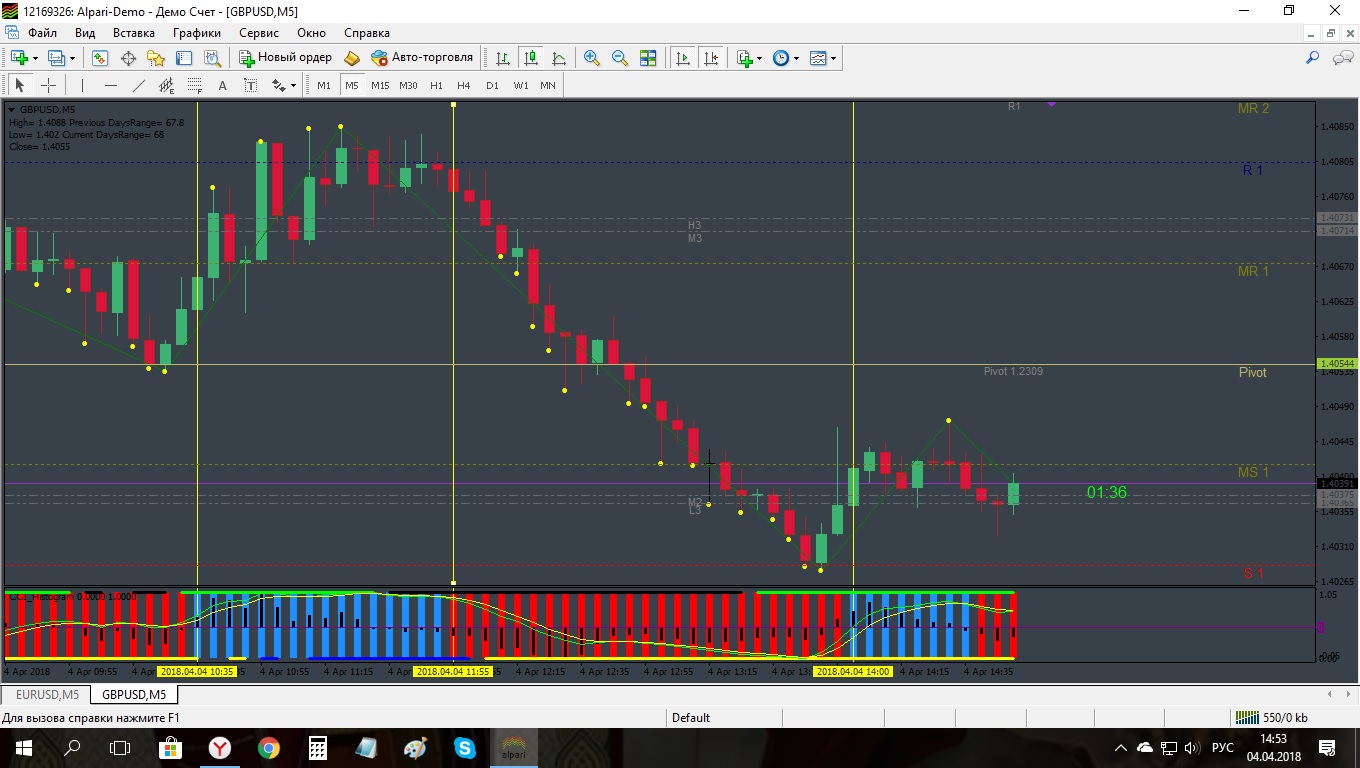Open the Profiles icon
The image size is (1360, 768).
(56, 58)
